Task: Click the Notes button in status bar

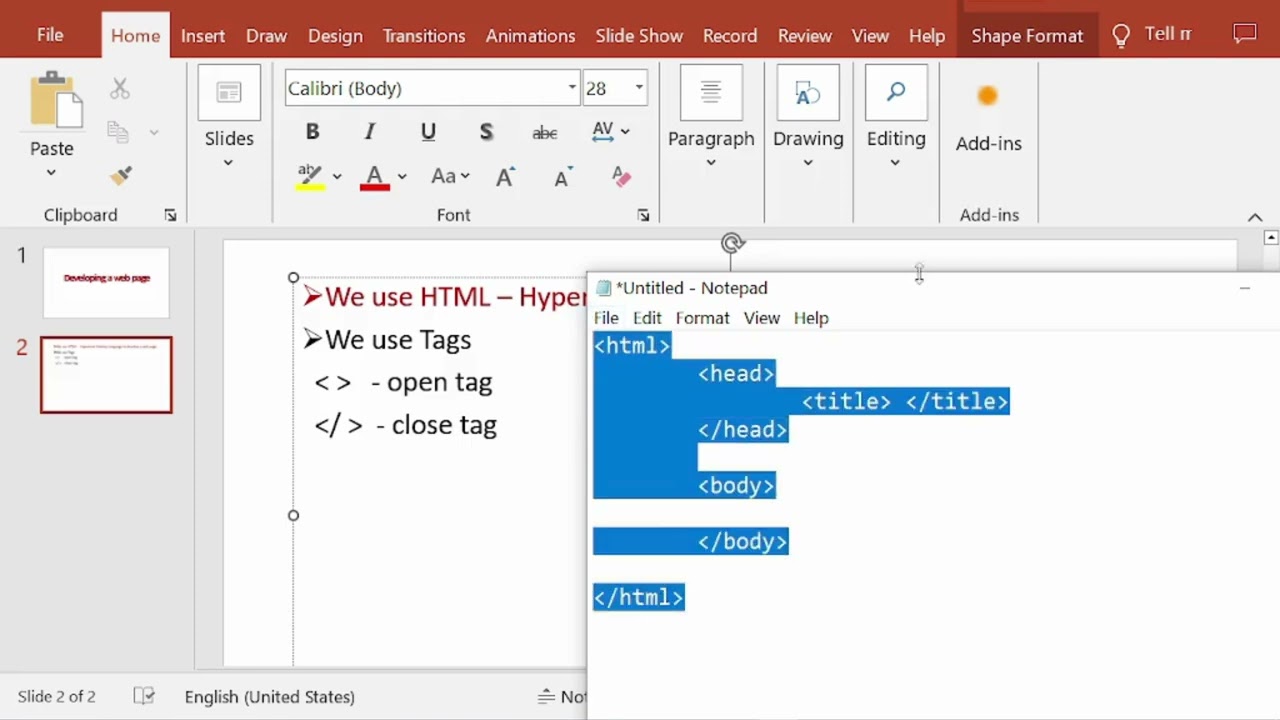Action: coord(562,697)
